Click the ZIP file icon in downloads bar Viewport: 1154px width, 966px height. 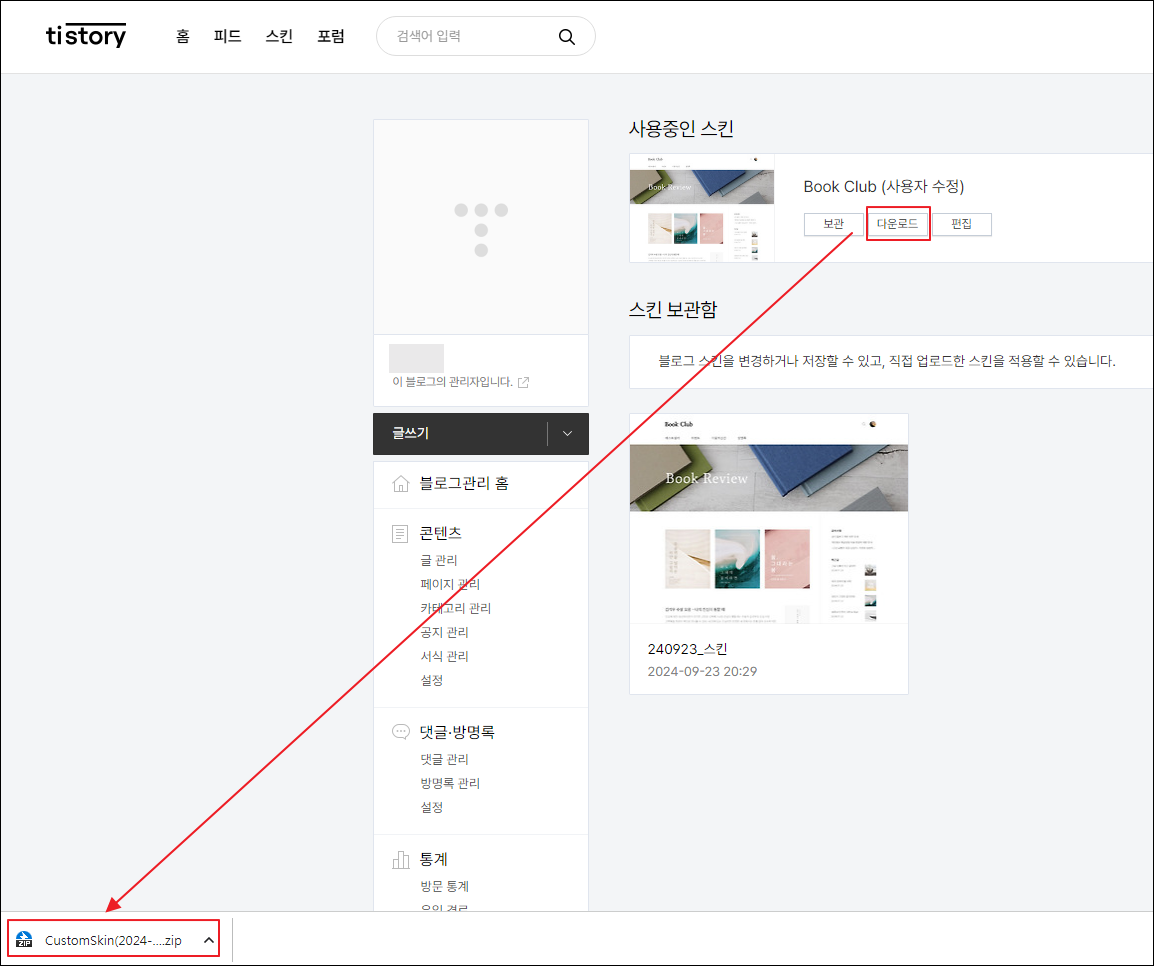click(x=24, y=940)
